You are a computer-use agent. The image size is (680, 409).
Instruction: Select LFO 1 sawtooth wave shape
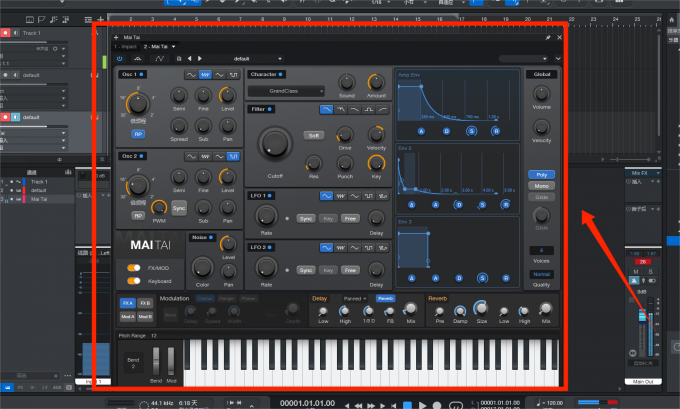(340, 196)
